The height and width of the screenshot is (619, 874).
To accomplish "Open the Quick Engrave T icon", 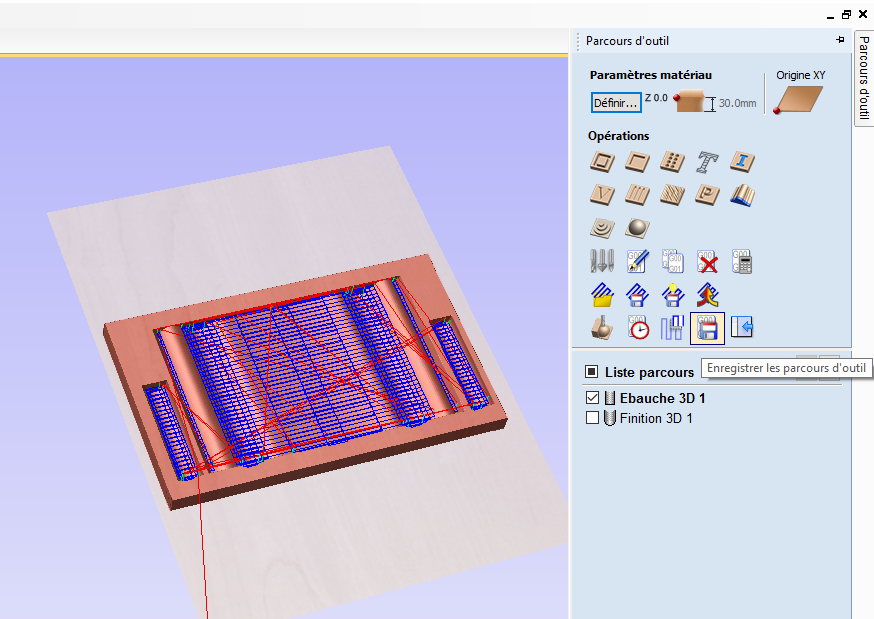I will pos(707,162).
